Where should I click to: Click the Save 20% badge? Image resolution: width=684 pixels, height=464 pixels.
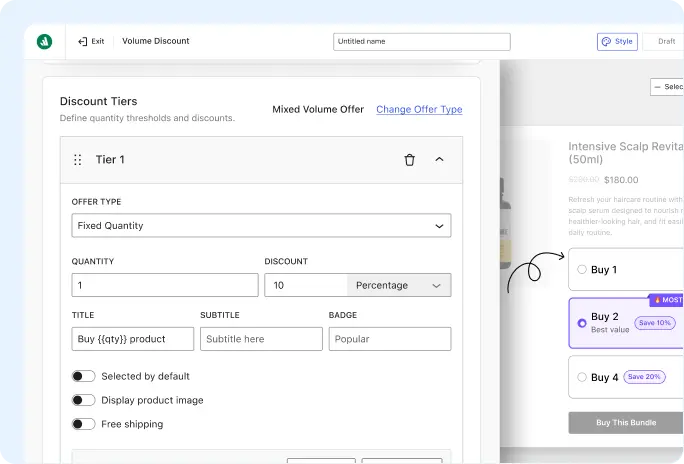coord(644,377)
